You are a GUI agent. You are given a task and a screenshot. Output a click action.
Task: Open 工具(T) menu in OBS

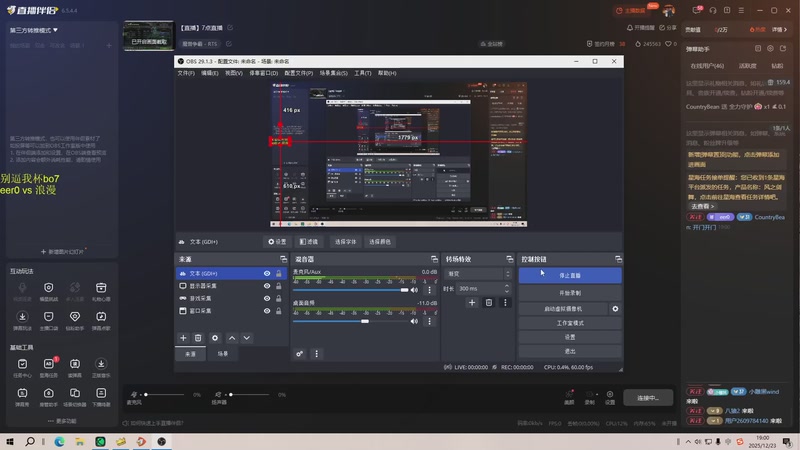tap(363, 73)
